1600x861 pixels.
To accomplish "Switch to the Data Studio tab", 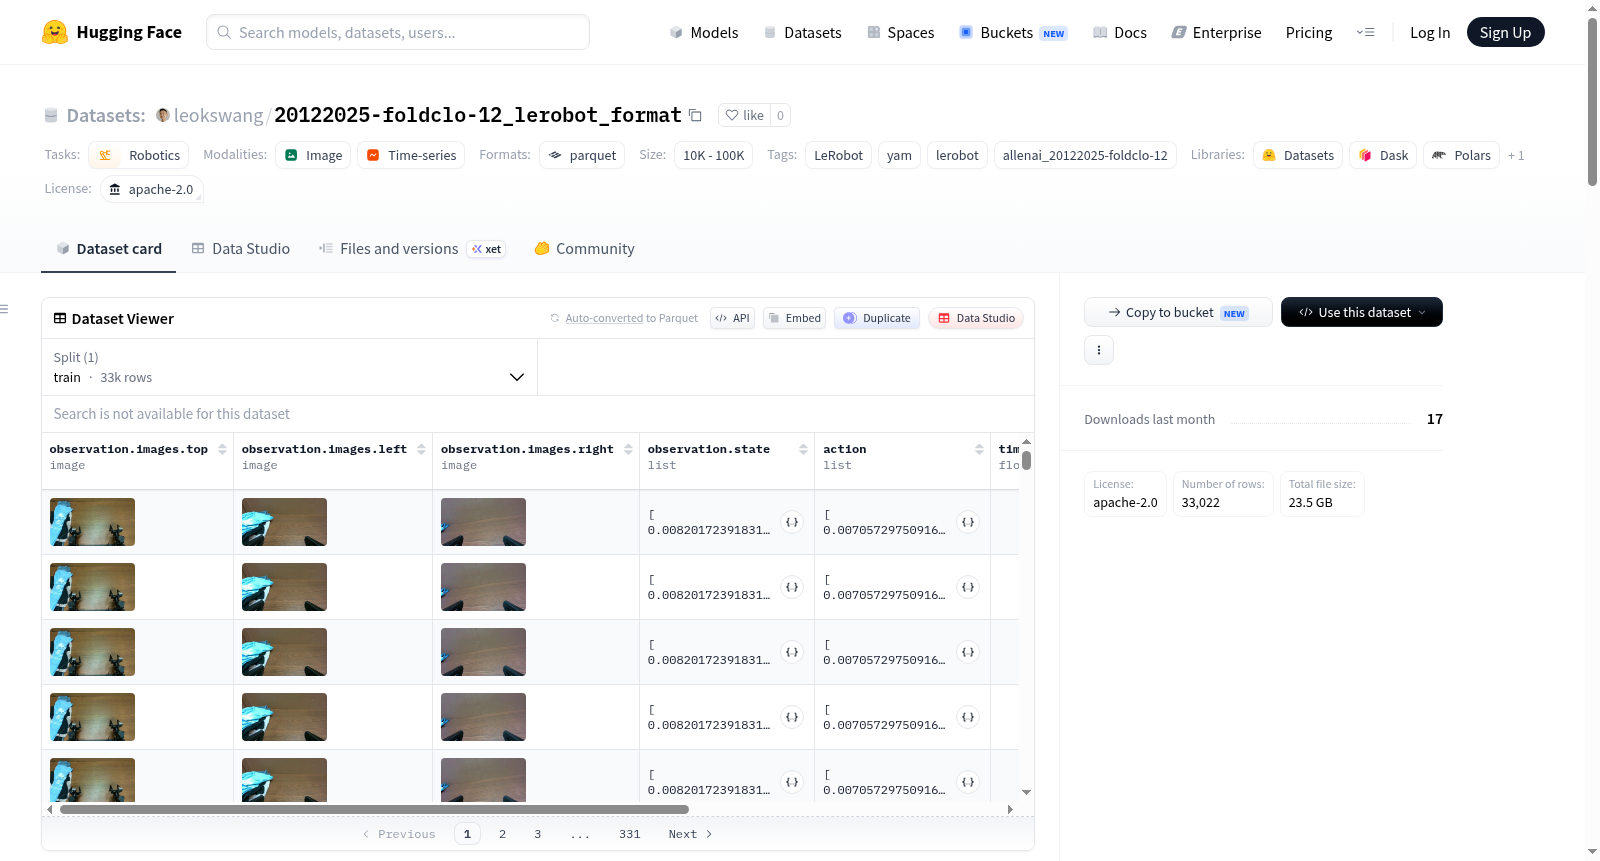I will (x=241, y=248).
